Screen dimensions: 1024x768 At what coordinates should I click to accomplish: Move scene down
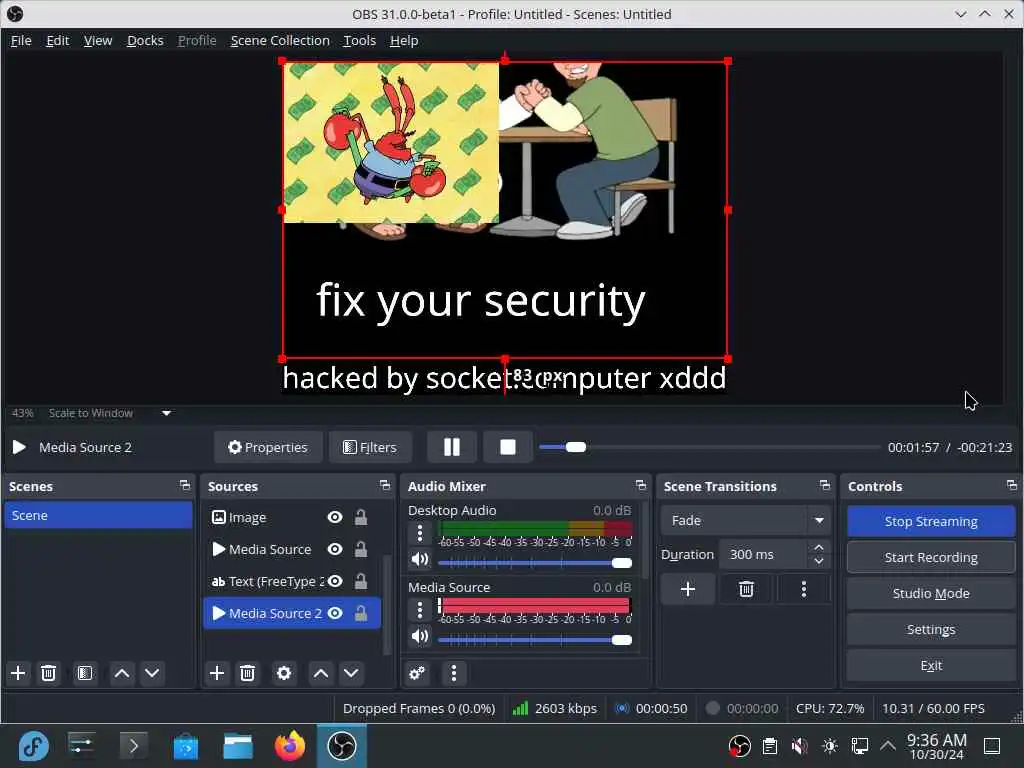point(152,673)
